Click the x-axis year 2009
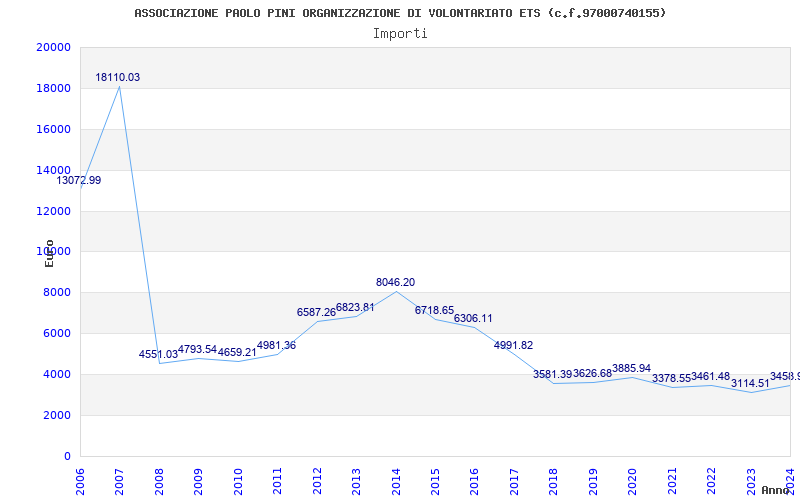This screenshot has height=500, width=800. (x=198, y=481)
